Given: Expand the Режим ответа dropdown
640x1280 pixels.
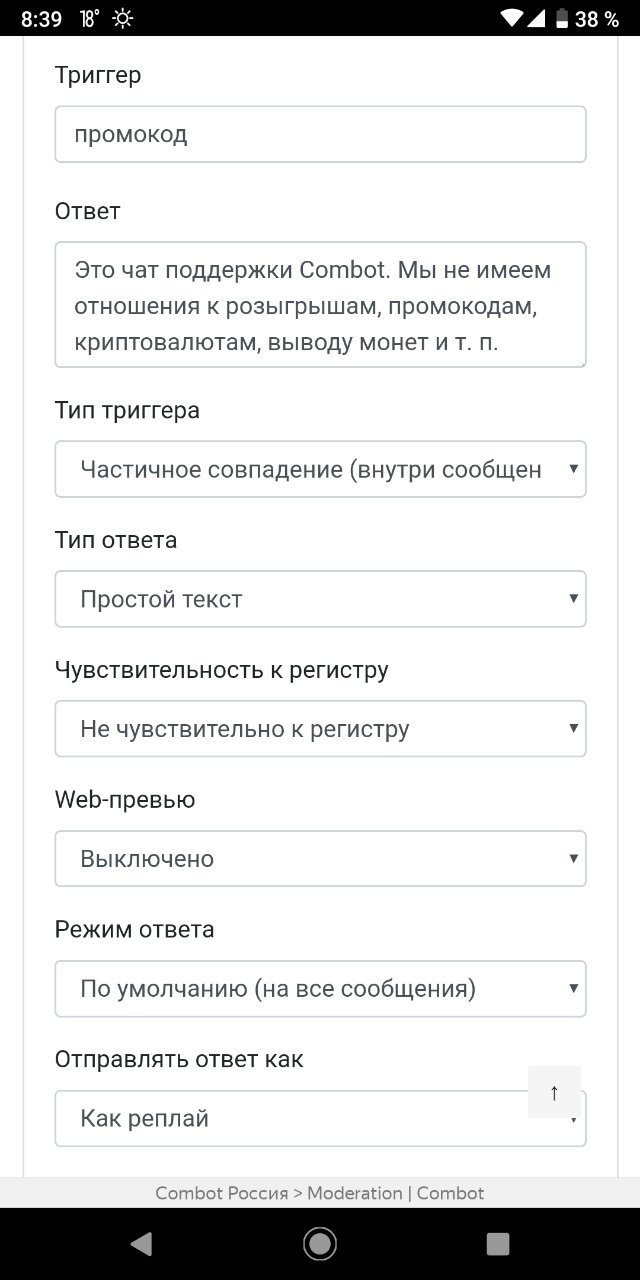Looking at the screenshot, I should tap(320, 989).
